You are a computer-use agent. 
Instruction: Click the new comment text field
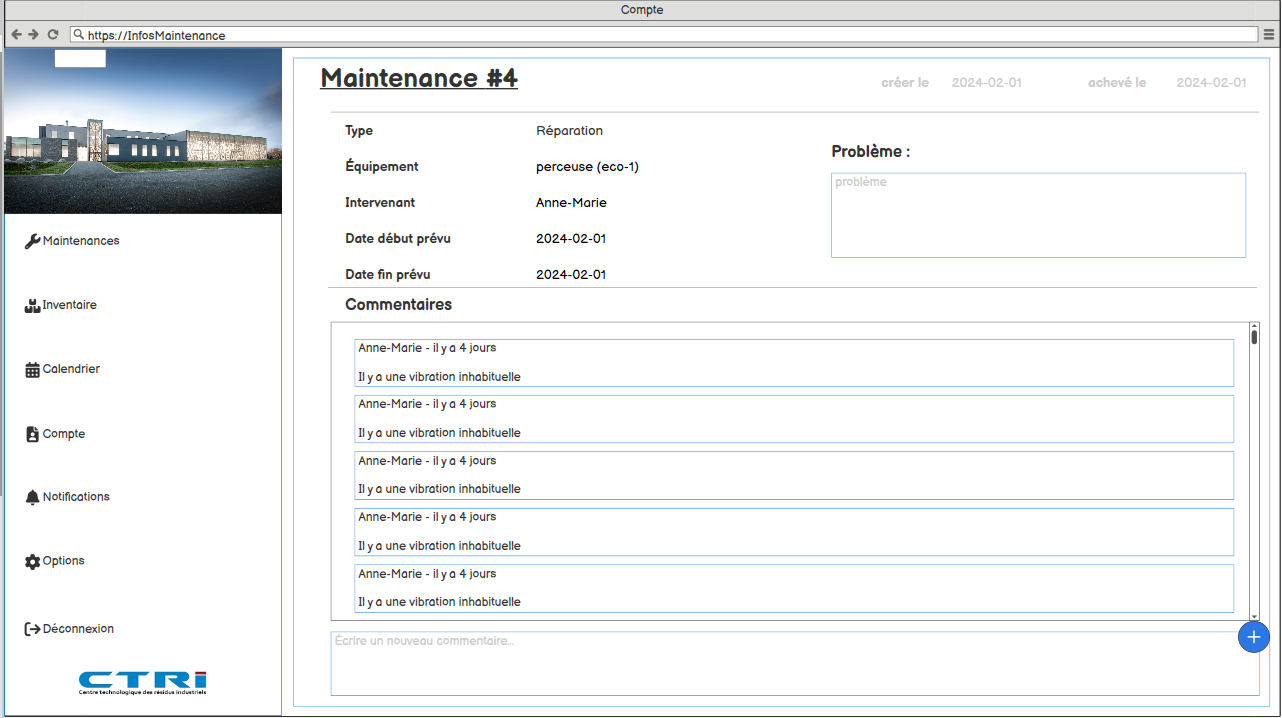pos(780,663)
